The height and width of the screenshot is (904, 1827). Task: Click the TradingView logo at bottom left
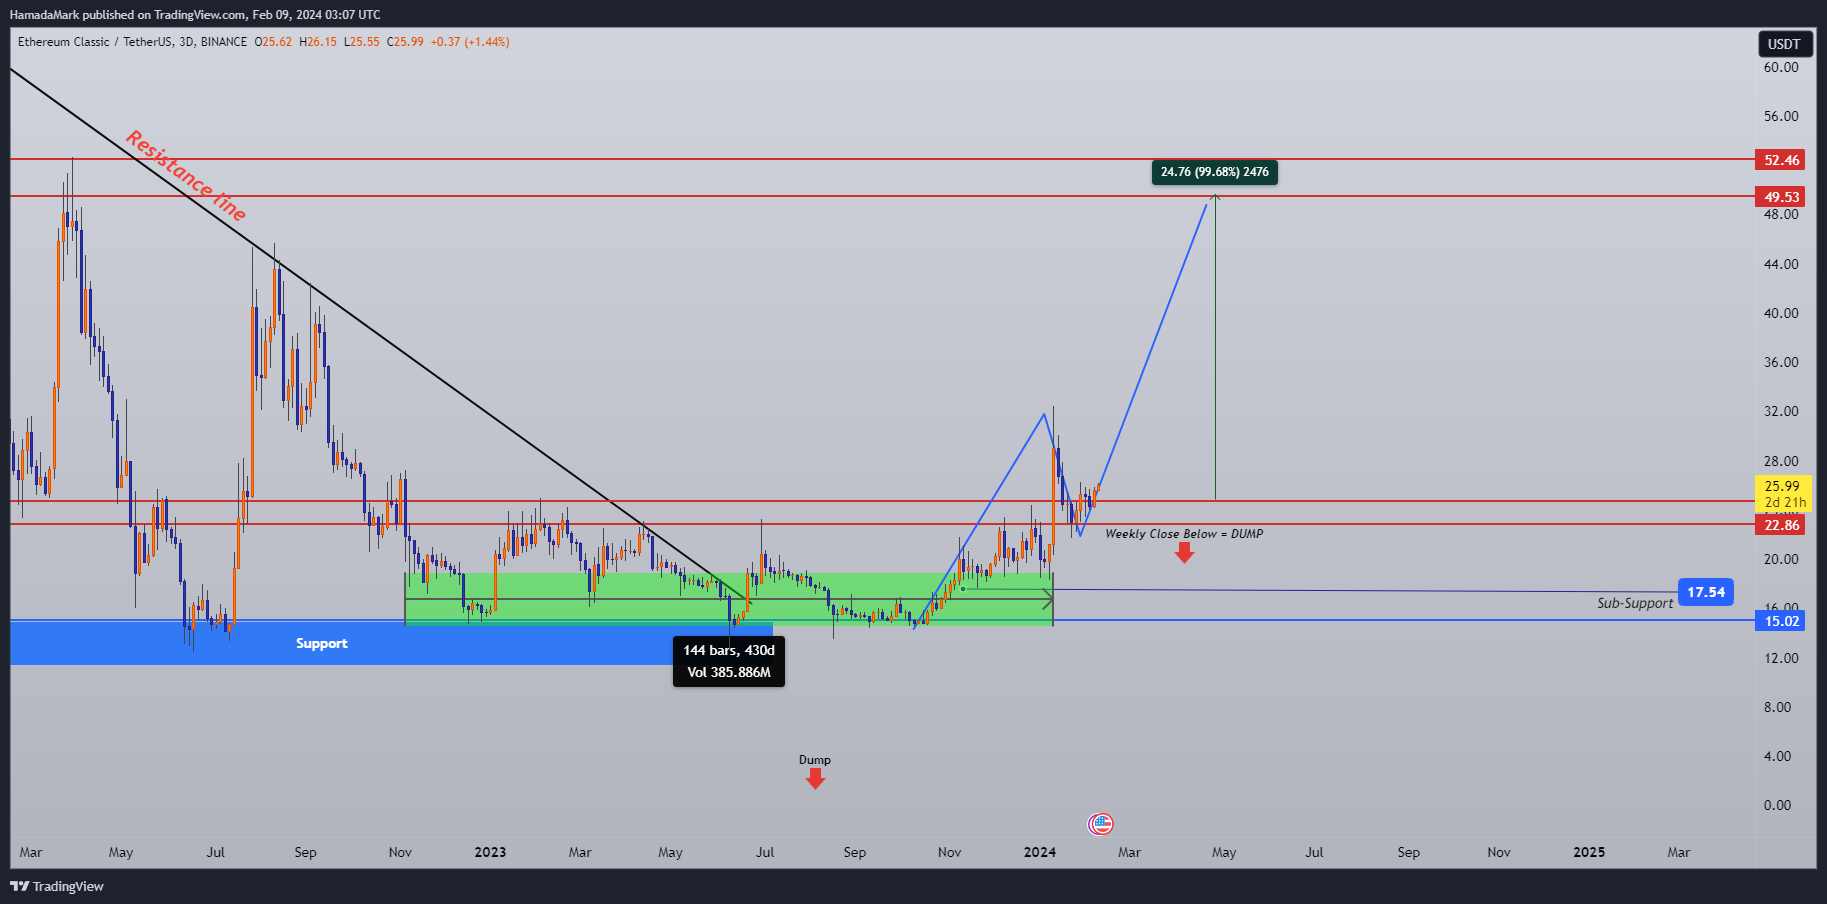click(57, 886)
